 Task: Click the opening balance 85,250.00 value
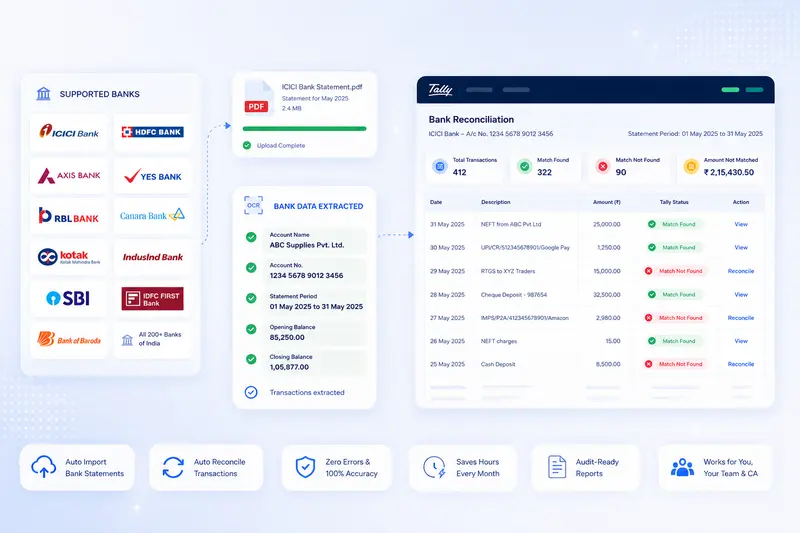coord(287,337)
